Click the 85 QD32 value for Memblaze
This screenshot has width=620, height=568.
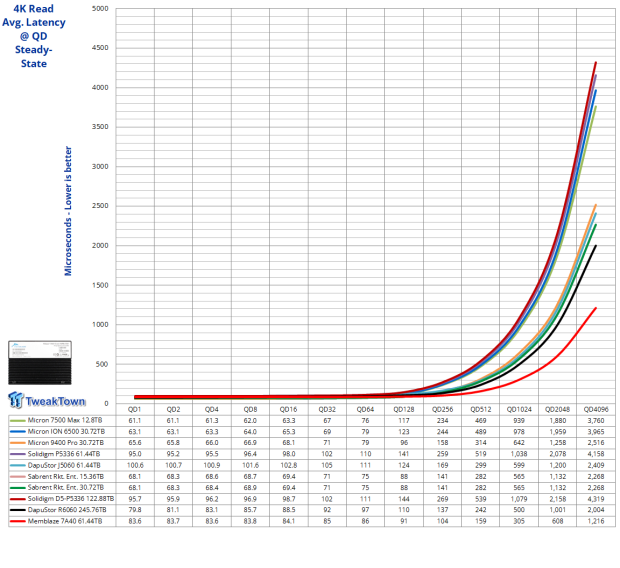(327, 521)
